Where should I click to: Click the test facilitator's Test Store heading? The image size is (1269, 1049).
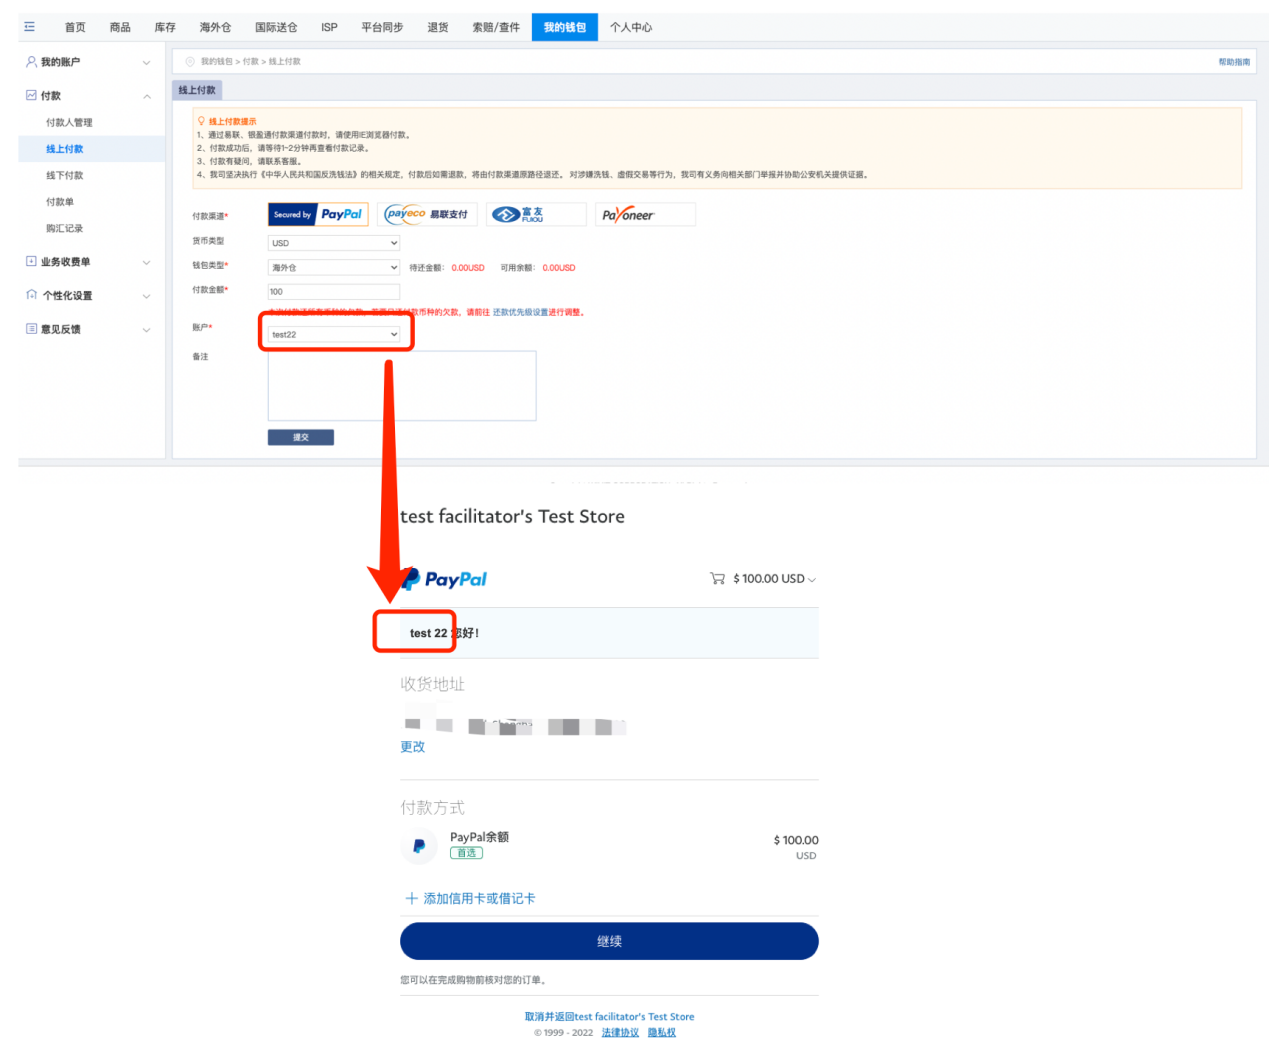pyautogui.click(x=512, y=517)
